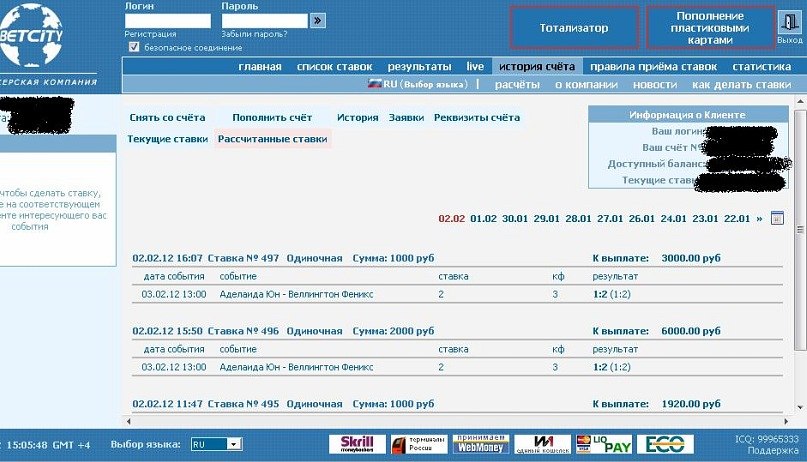Open the Выбор языка RU dropdown
The width and height of the screenshot is (807, 462).
click(216, 444)
